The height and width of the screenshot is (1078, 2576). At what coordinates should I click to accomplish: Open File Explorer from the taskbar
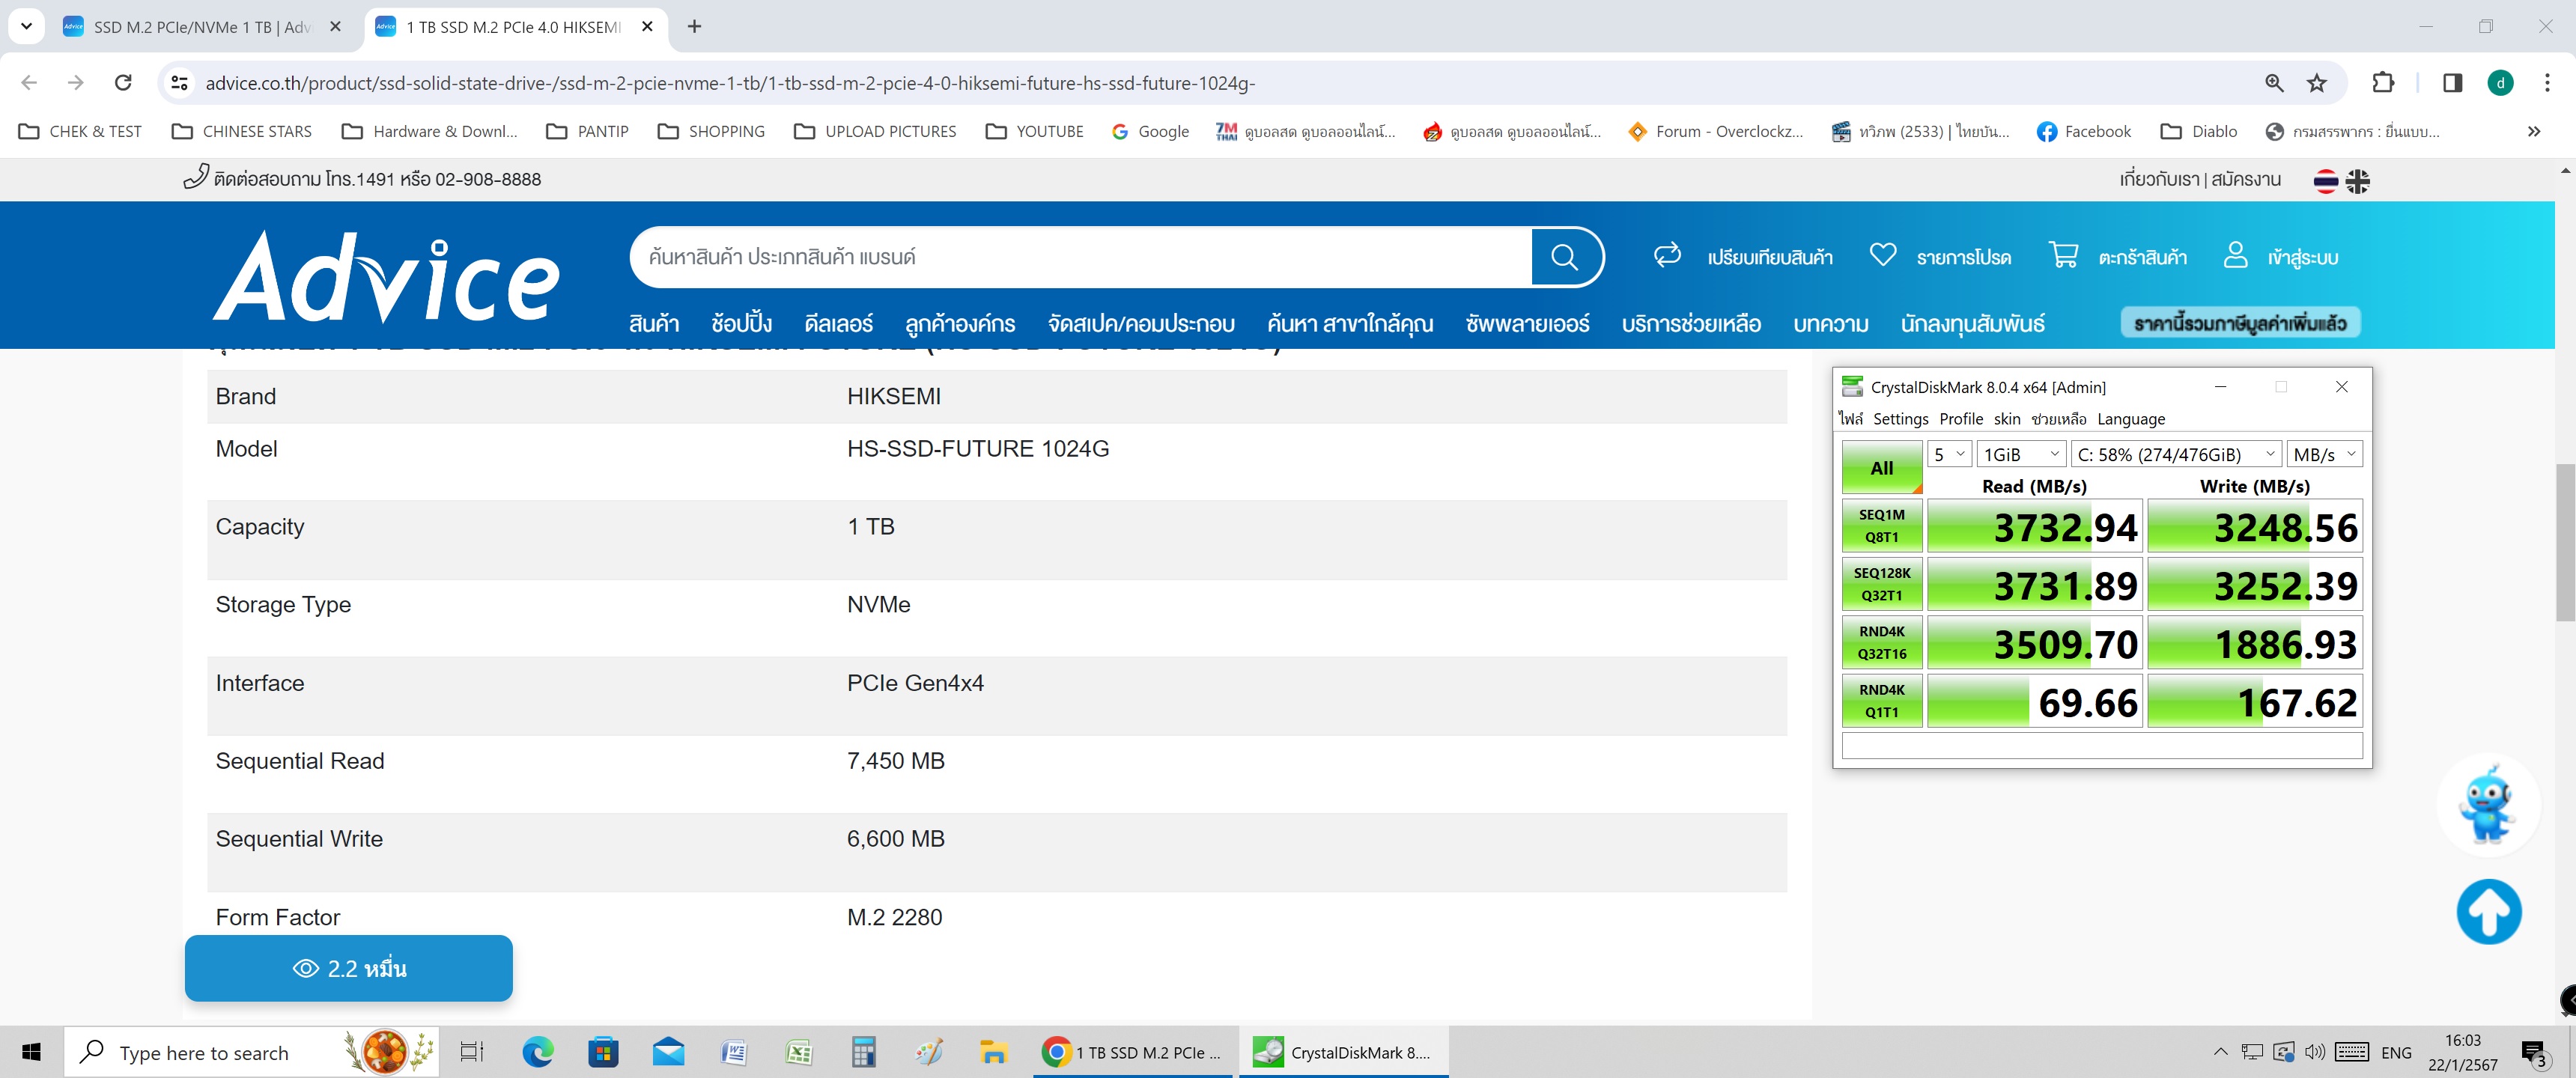993,1052
